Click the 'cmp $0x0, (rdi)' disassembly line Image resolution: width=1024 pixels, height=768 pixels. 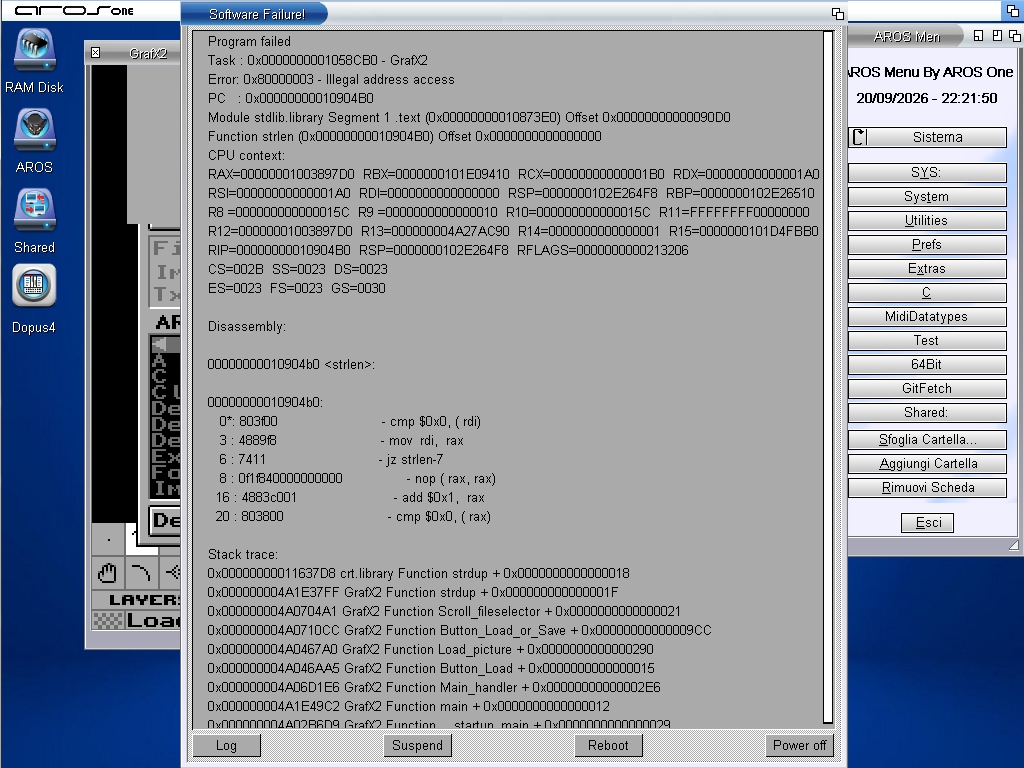tap(350, 421)
